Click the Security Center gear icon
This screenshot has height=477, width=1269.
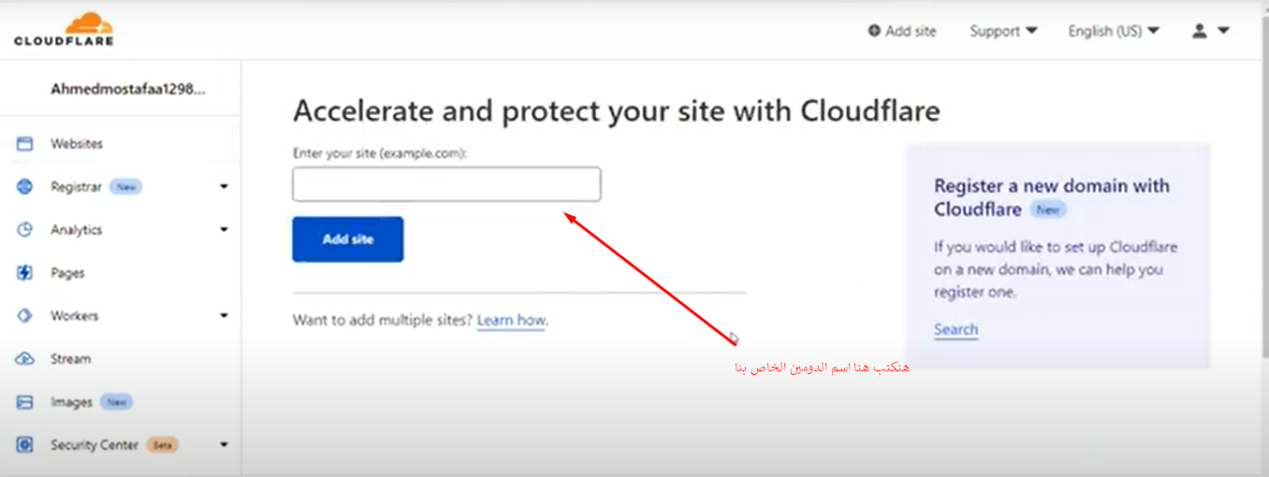tap(26, 445)
